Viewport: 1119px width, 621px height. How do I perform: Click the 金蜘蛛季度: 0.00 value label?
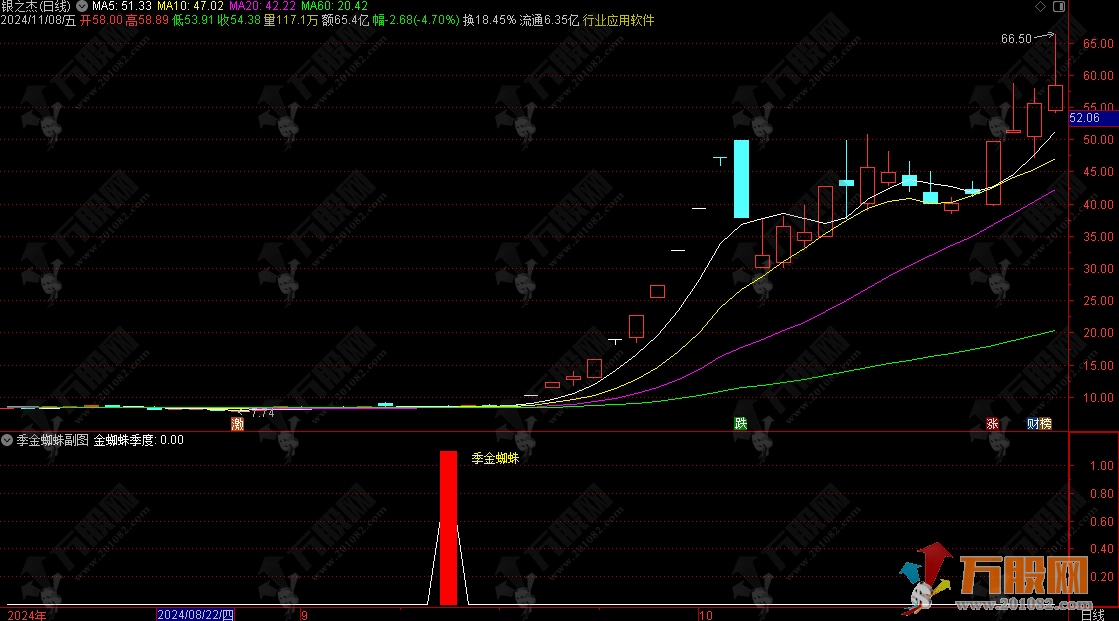click(x=138, y=440)
